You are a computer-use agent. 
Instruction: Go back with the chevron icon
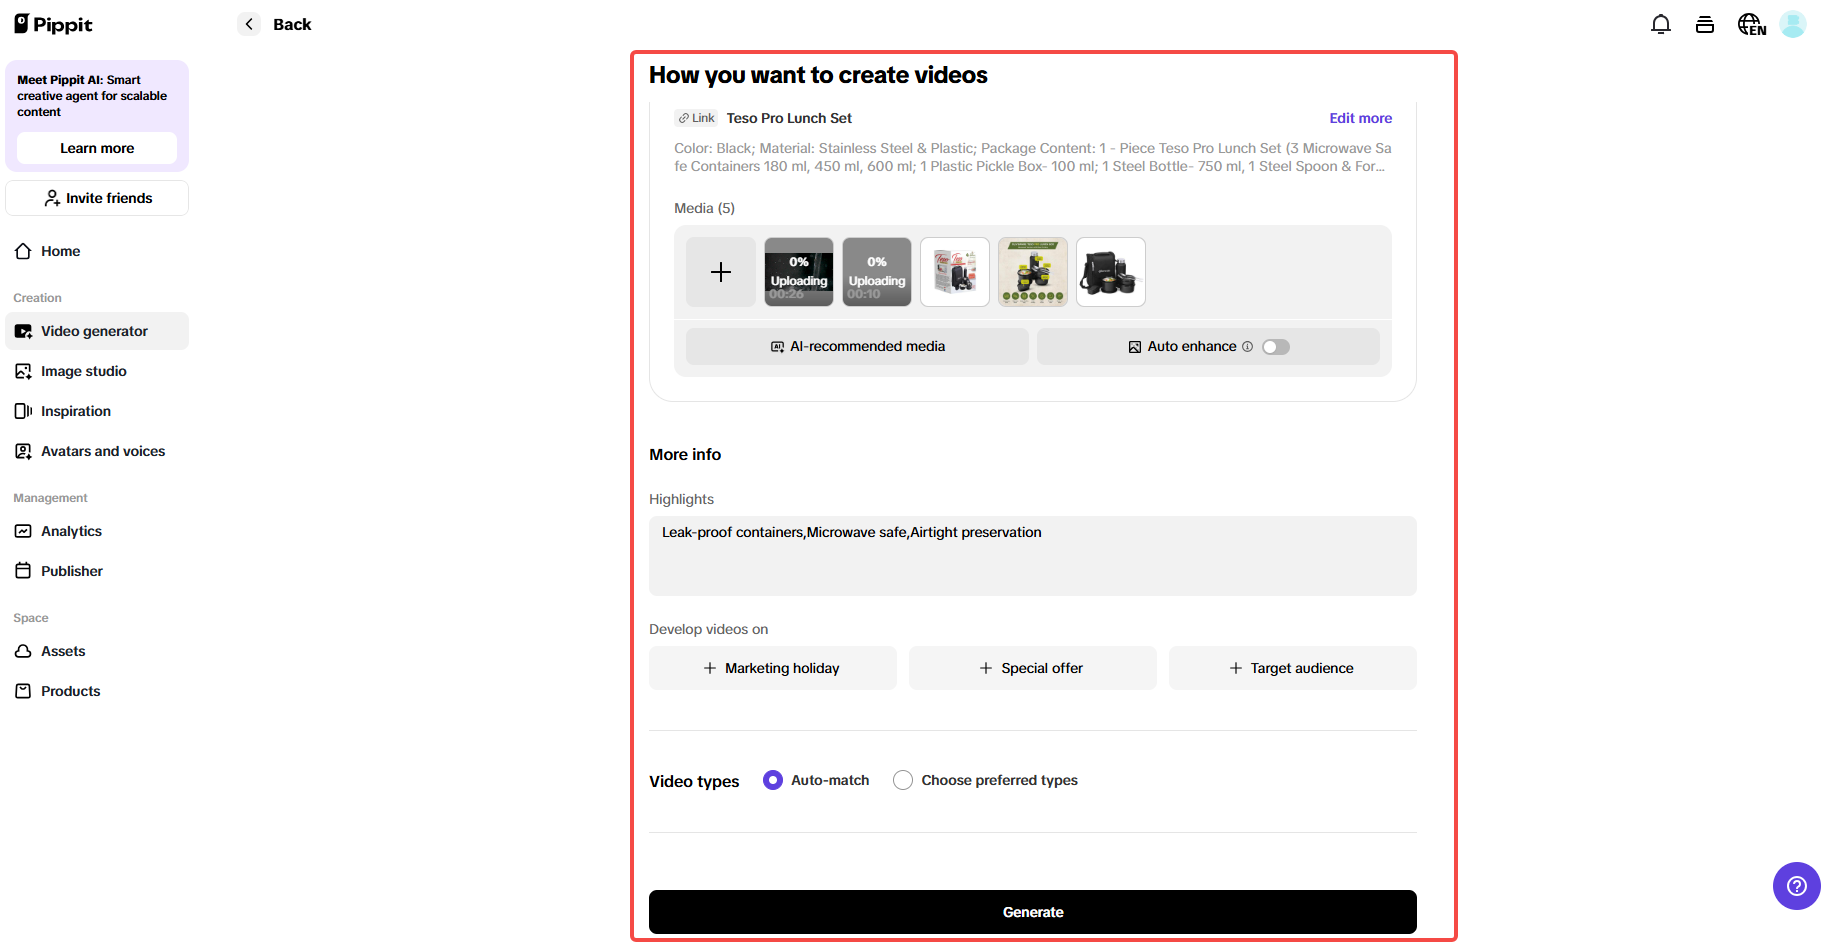249,24
